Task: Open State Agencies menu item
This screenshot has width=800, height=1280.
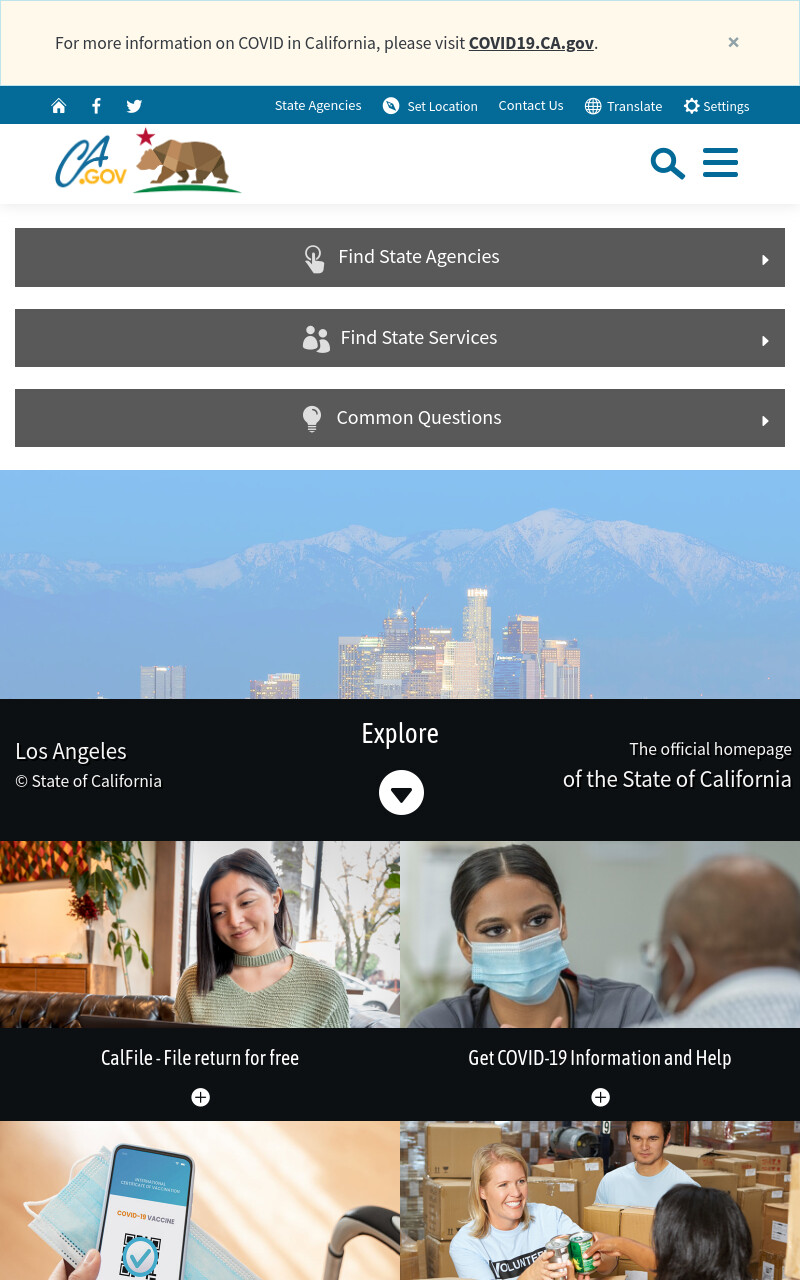Action: (318, 106)
